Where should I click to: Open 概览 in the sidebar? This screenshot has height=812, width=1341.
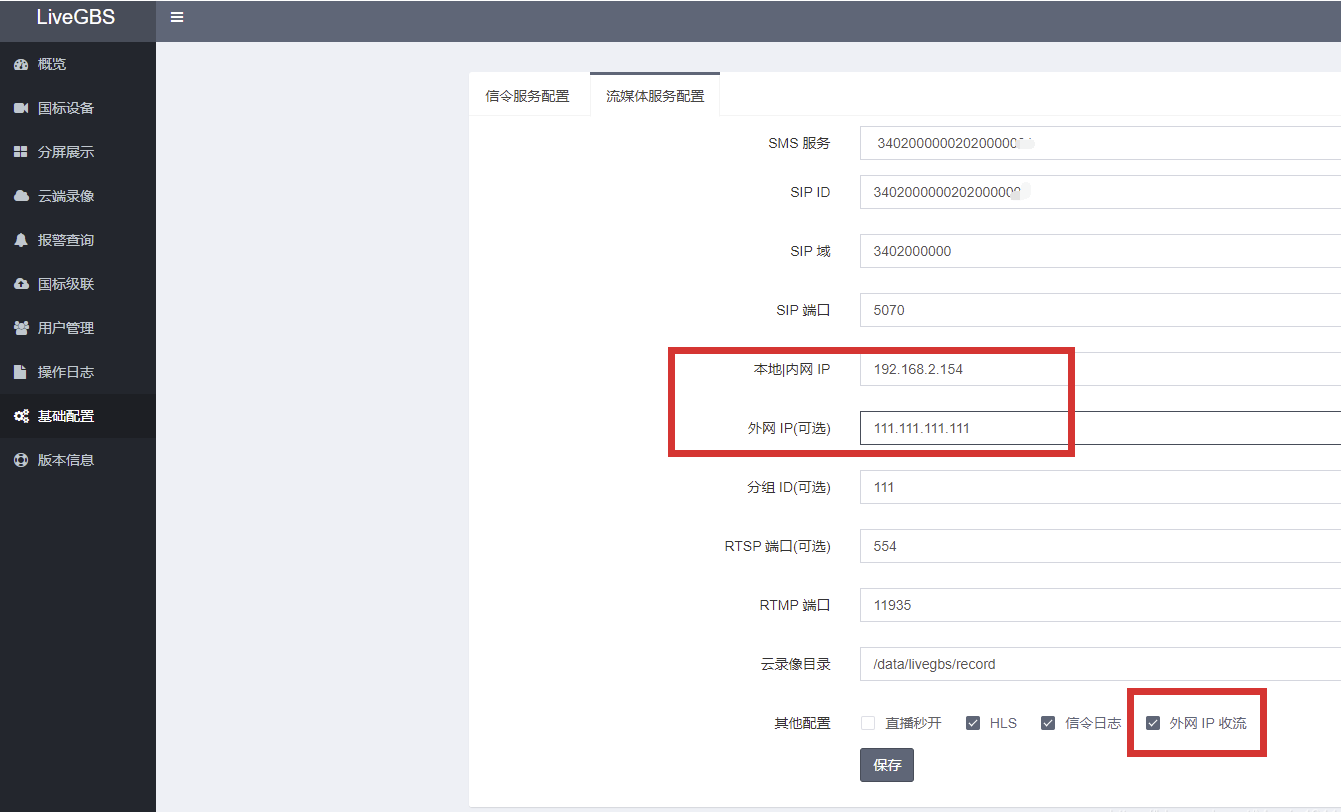point(78,64)
